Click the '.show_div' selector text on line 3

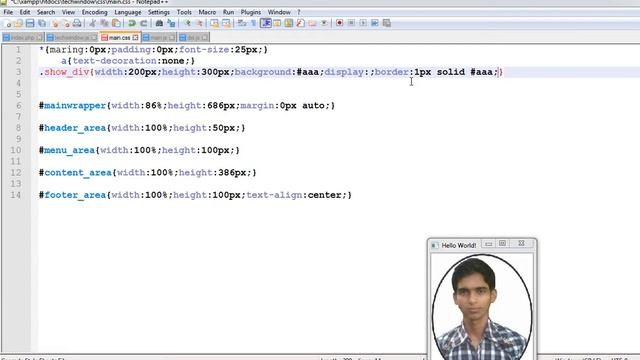coord(64,72)
